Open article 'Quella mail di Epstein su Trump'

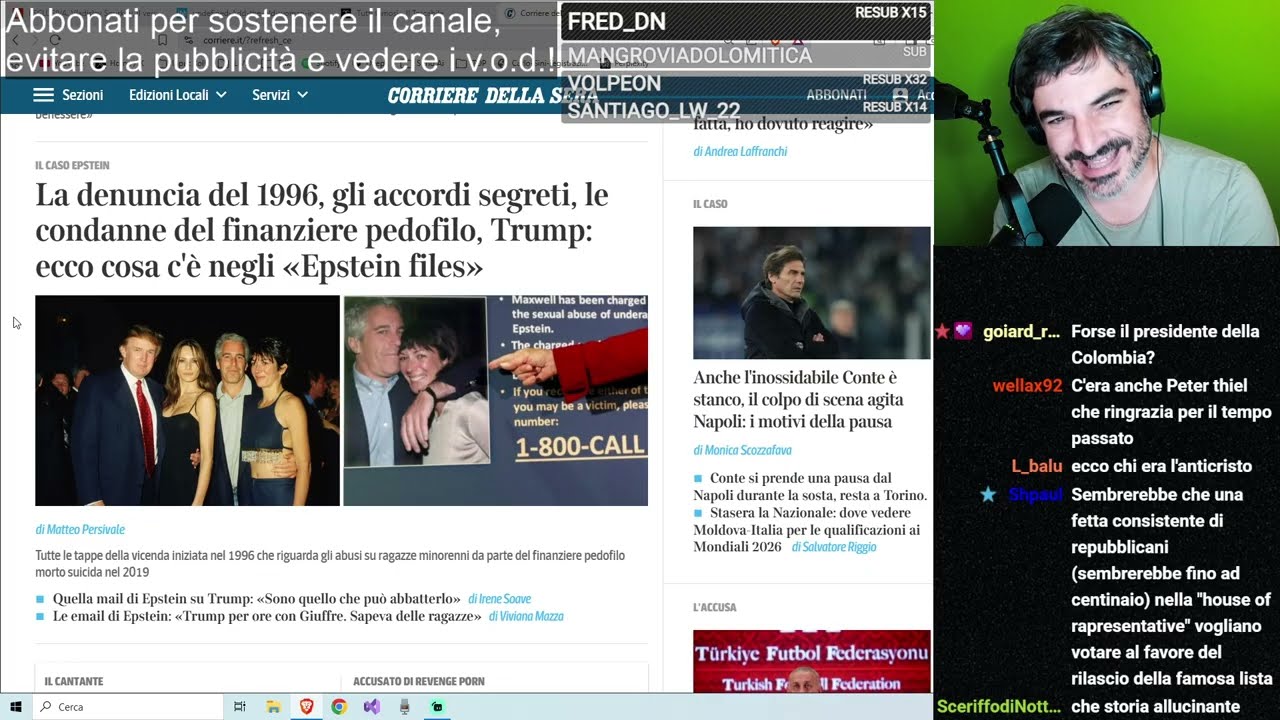tap(256, 598)
